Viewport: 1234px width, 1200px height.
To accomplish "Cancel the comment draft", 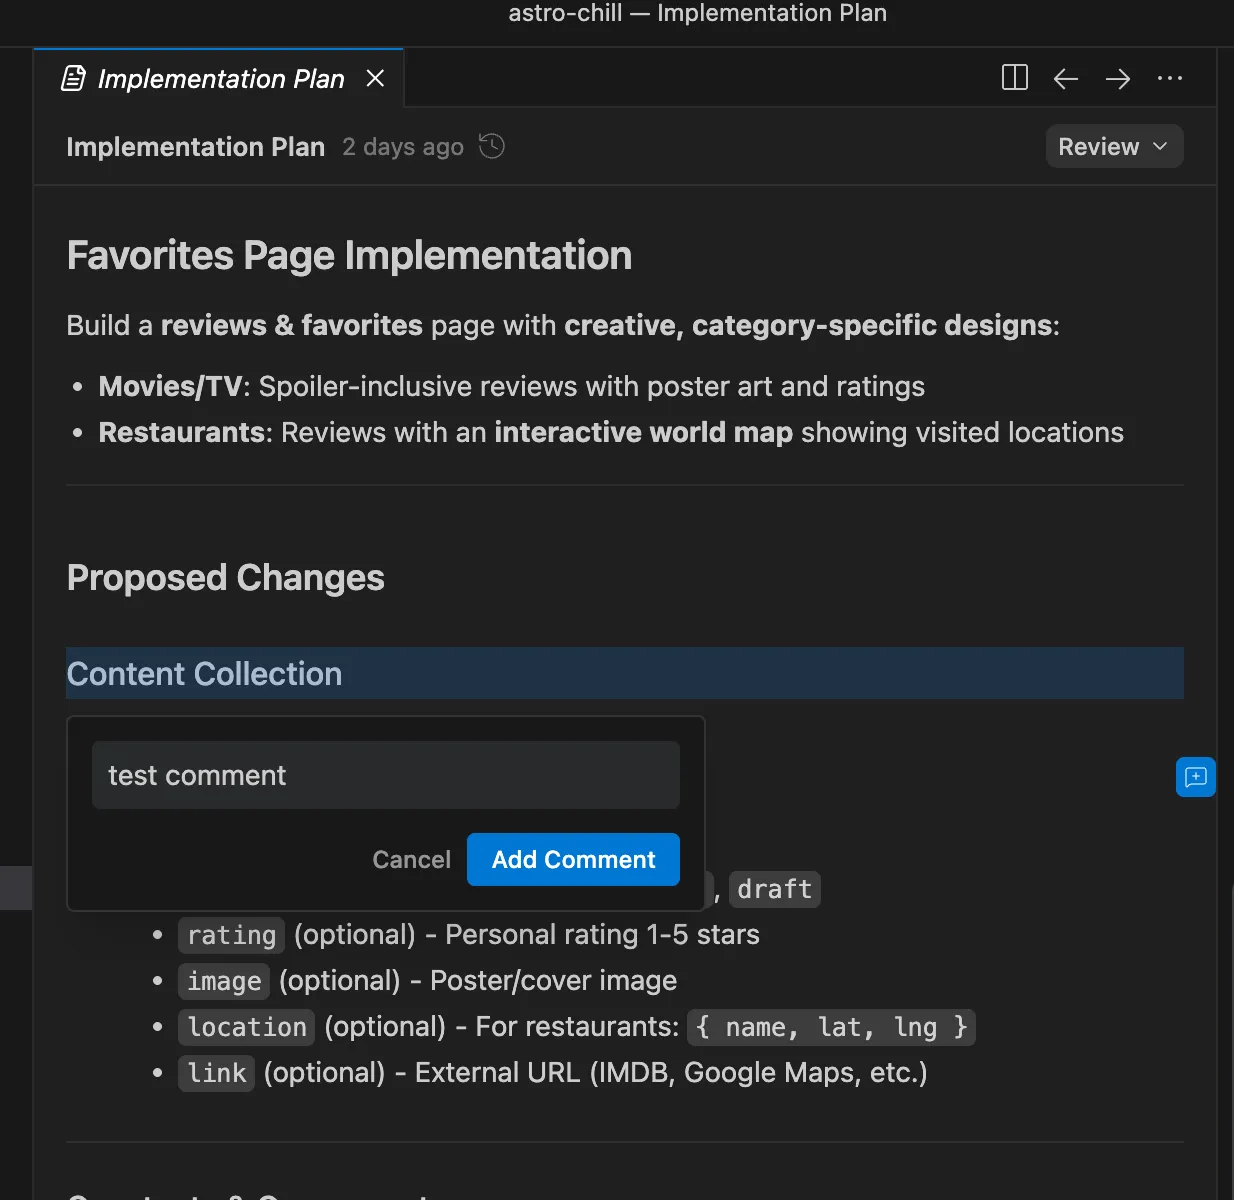I will (411, 859).
